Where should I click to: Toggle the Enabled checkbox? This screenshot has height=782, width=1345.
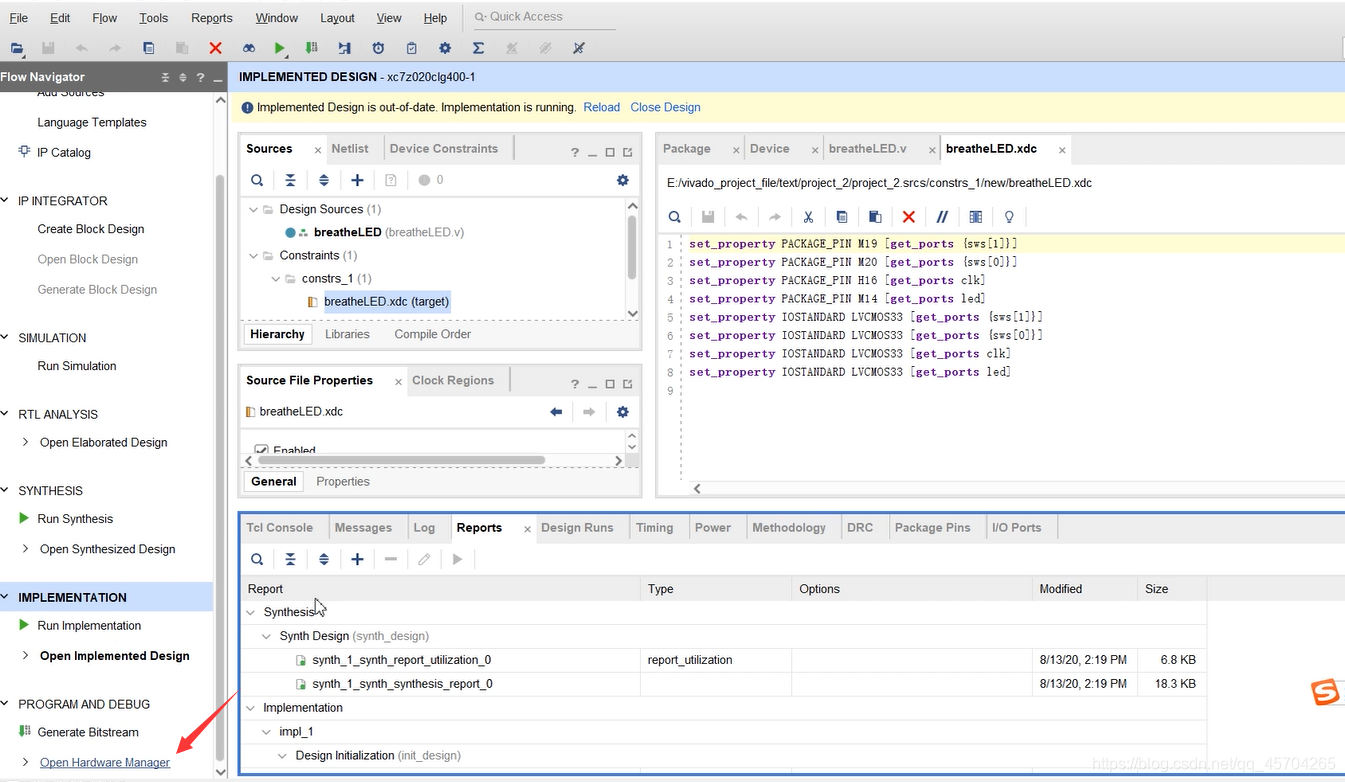(x=262, y=451)
